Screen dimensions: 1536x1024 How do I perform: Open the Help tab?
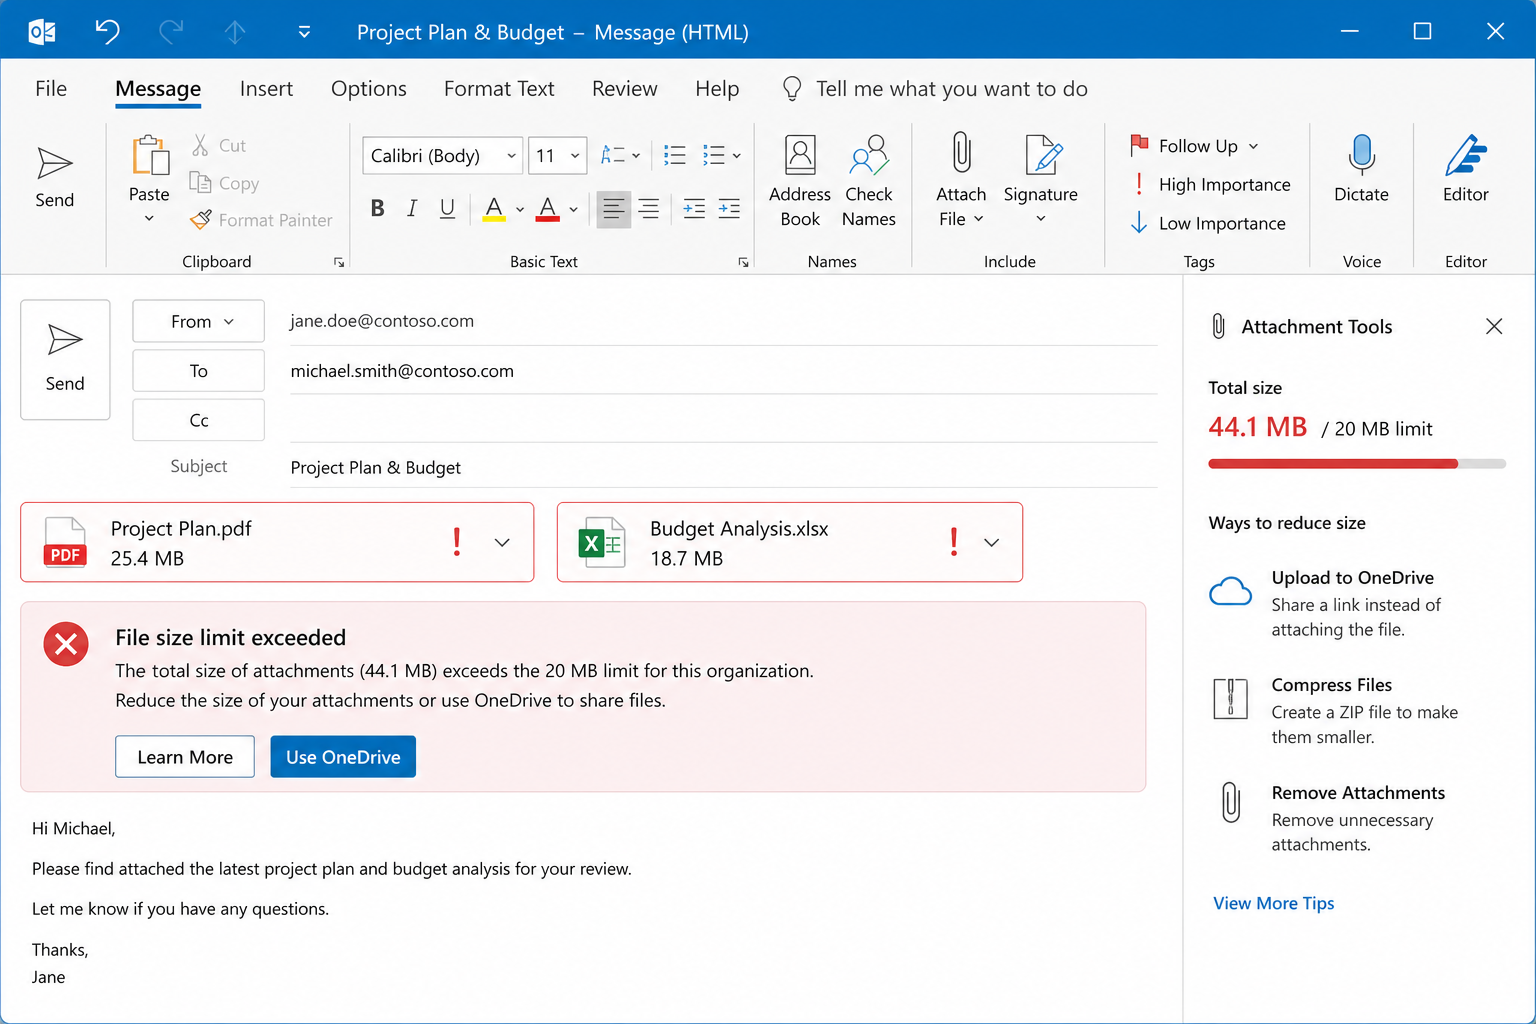tap(717, 89)
